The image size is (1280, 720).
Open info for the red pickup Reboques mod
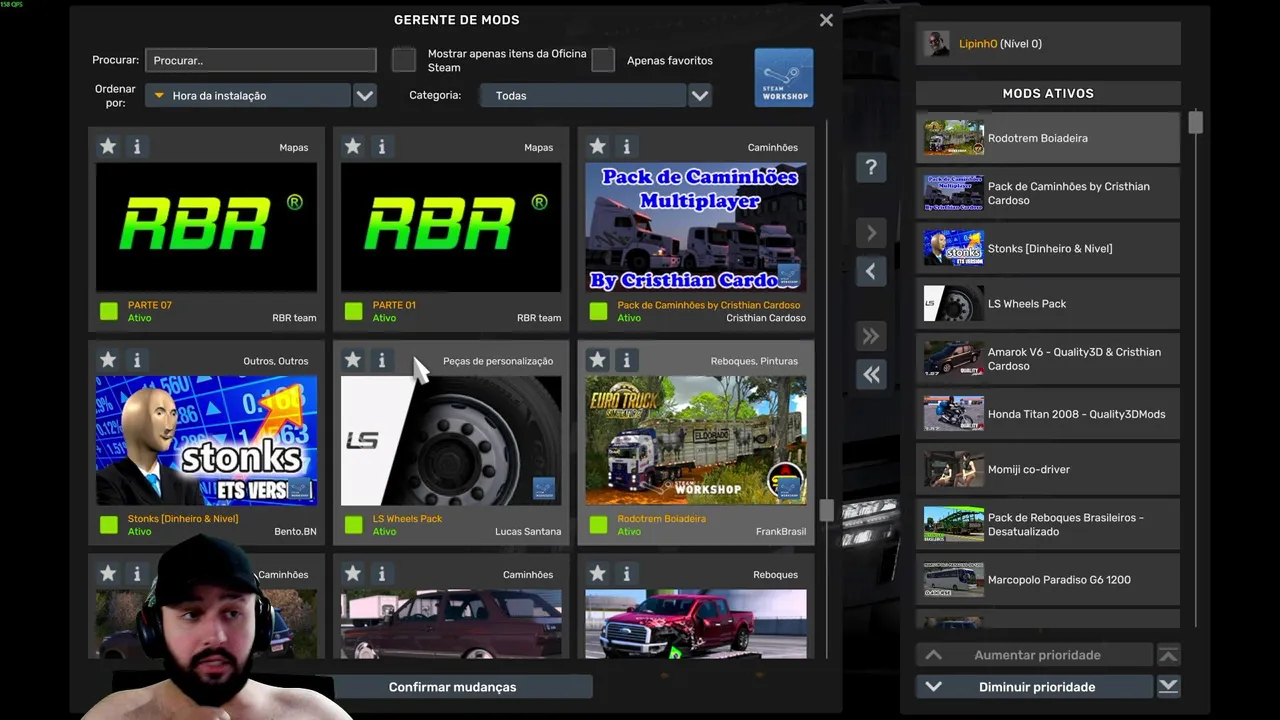pos(626,574)
